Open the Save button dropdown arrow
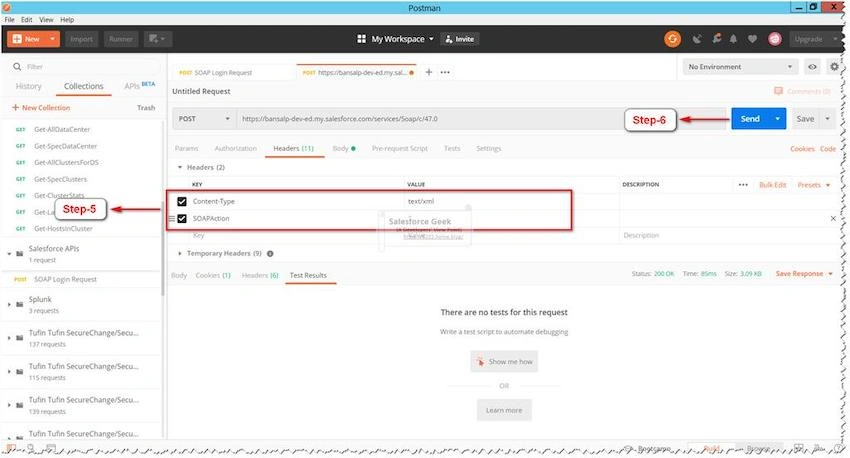Screen dimensions: 850x458 pos(827,119)
